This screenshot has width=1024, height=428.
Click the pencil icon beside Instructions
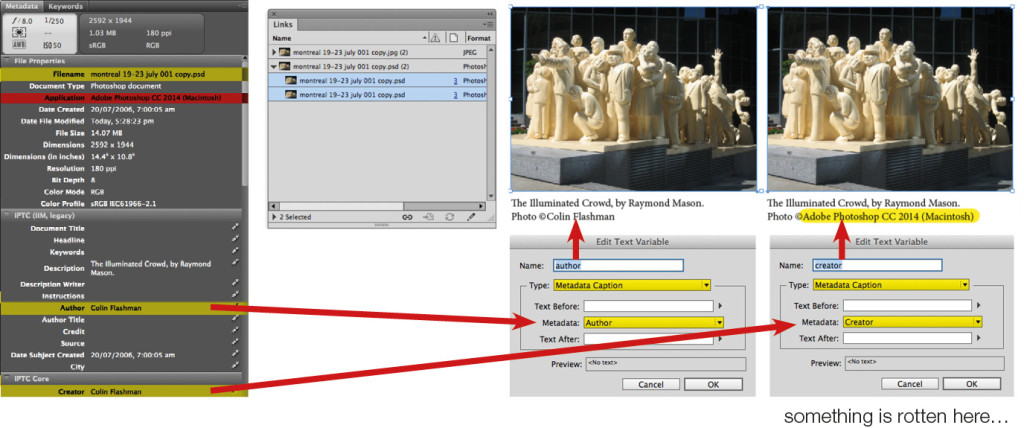[x=235, y=295]
